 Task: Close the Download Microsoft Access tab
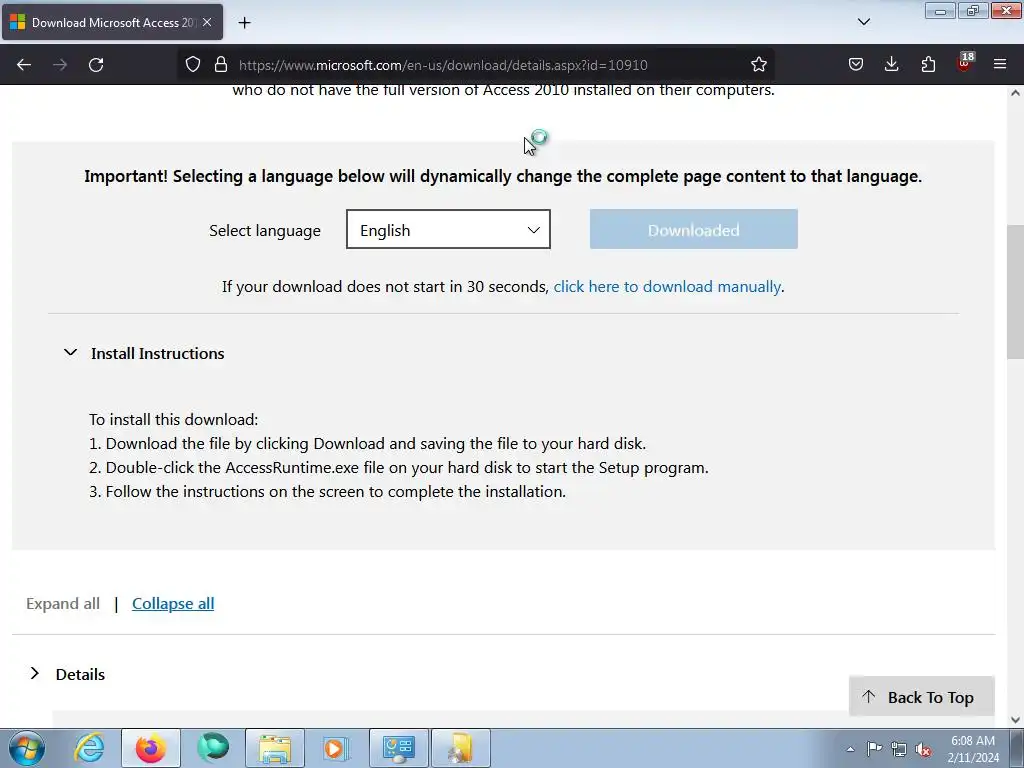pyautogui.click(x=207, y=22)
